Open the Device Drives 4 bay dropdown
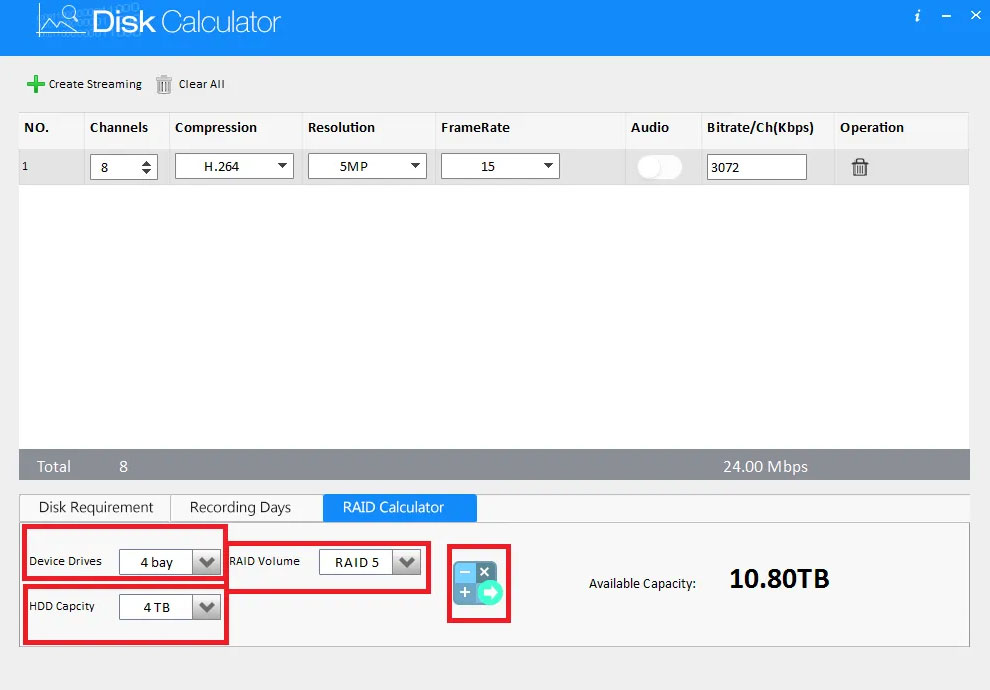The height and width of the screenshot is (690, 990). click(x=170, y=562)
